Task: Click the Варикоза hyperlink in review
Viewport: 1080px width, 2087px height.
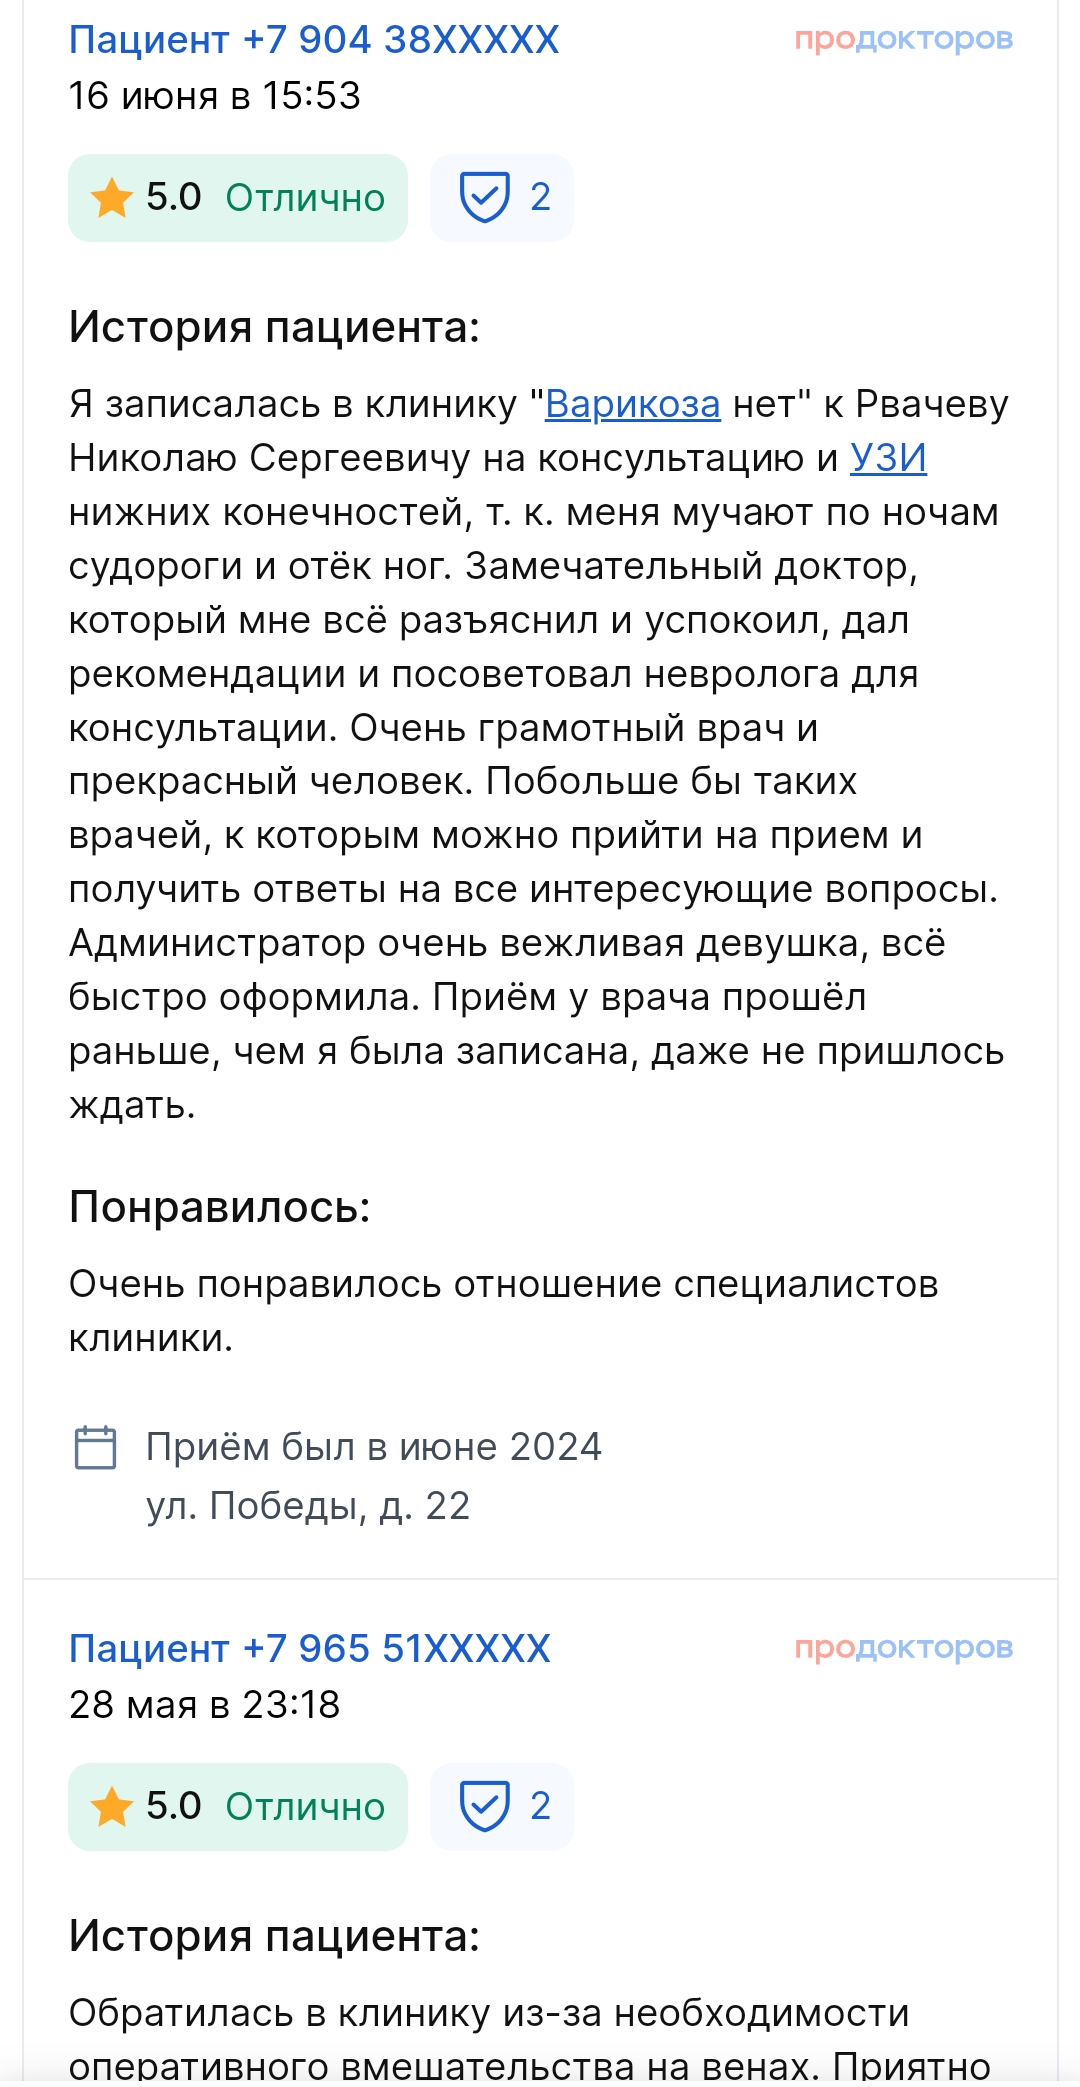Action: [x=632, y=404]
